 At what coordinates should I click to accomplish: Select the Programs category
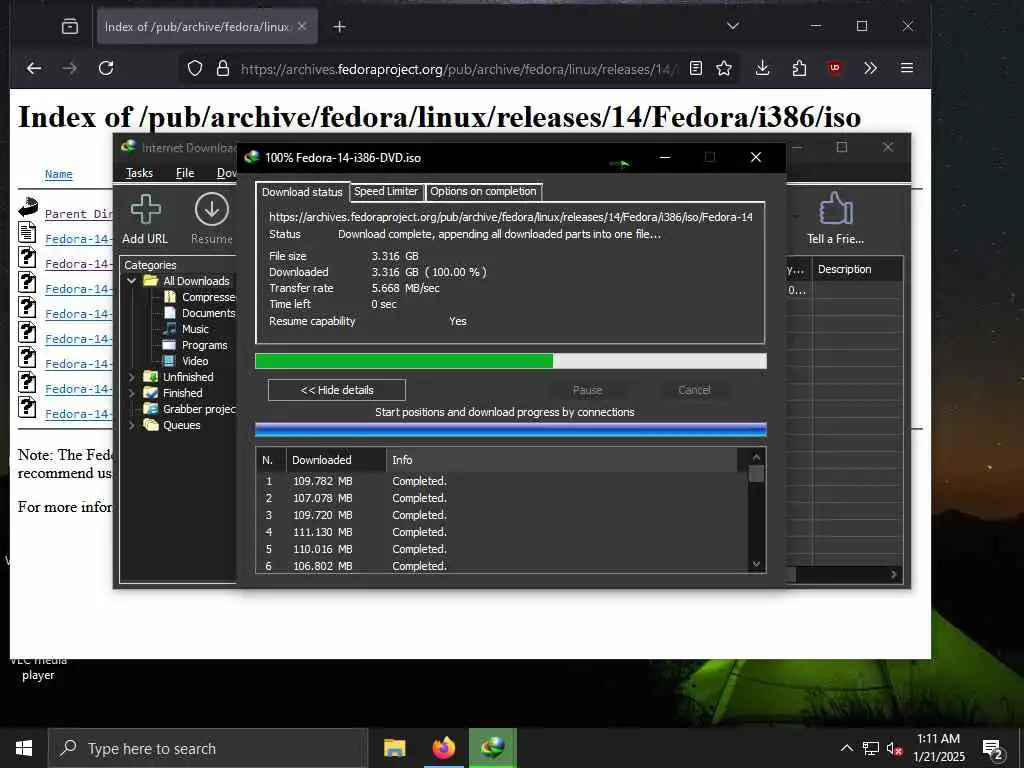(195, 345)
